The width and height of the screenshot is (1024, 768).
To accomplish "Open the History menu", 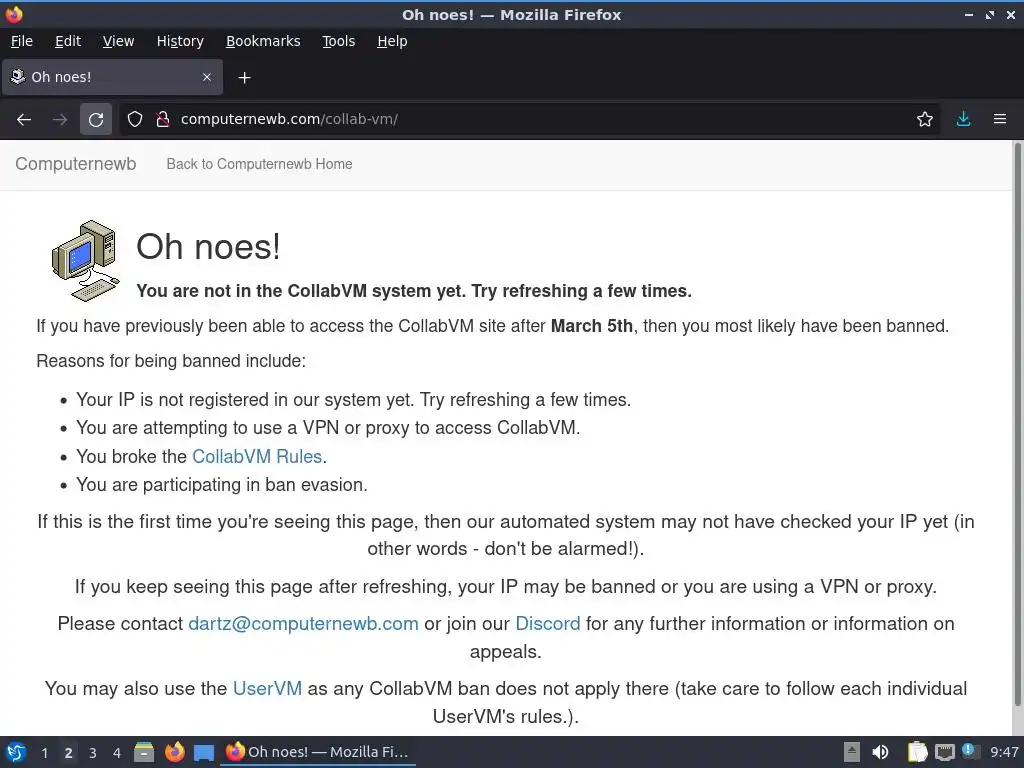I will tap(180, 41).
